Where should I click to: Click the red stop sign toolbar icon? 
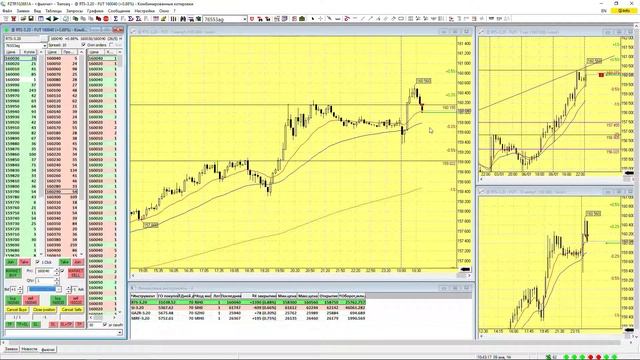(x=106, y=19)
